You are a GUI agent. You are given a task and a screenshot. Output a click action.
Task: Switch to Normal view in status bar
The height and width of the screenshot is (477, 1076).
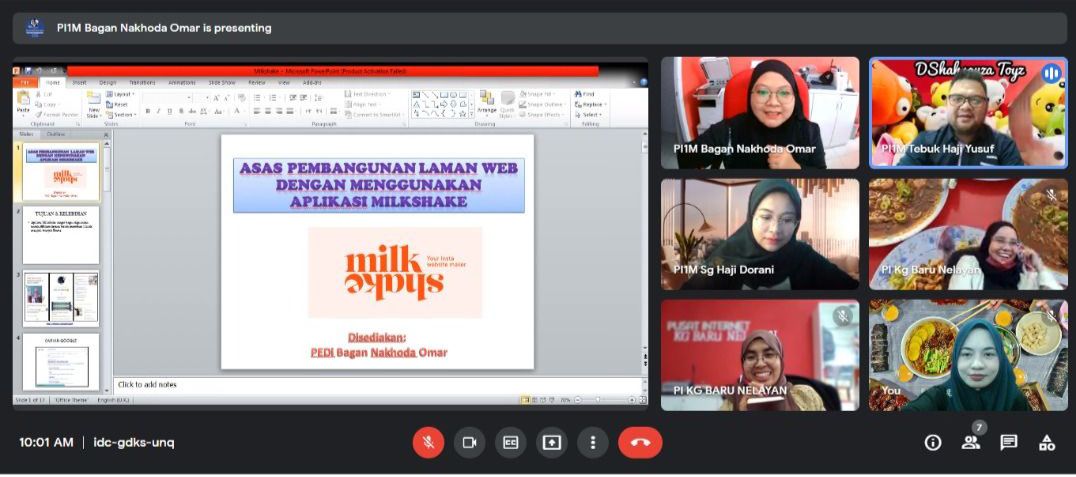[x=525, y=399]
